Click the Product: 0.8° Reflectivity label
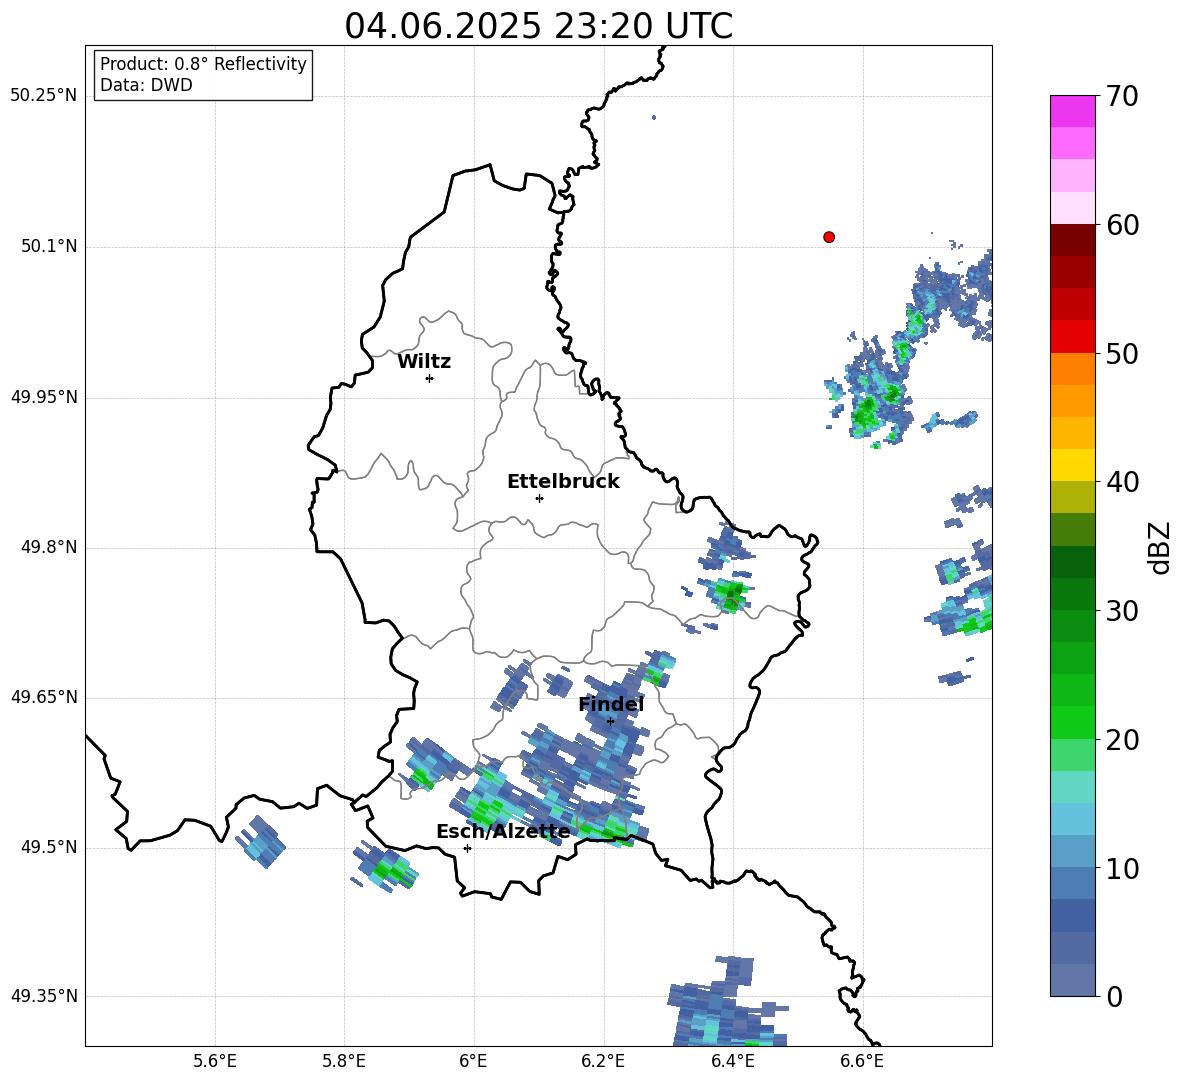This screenshot has width=1184, height=1081. (x=203, y=64)
